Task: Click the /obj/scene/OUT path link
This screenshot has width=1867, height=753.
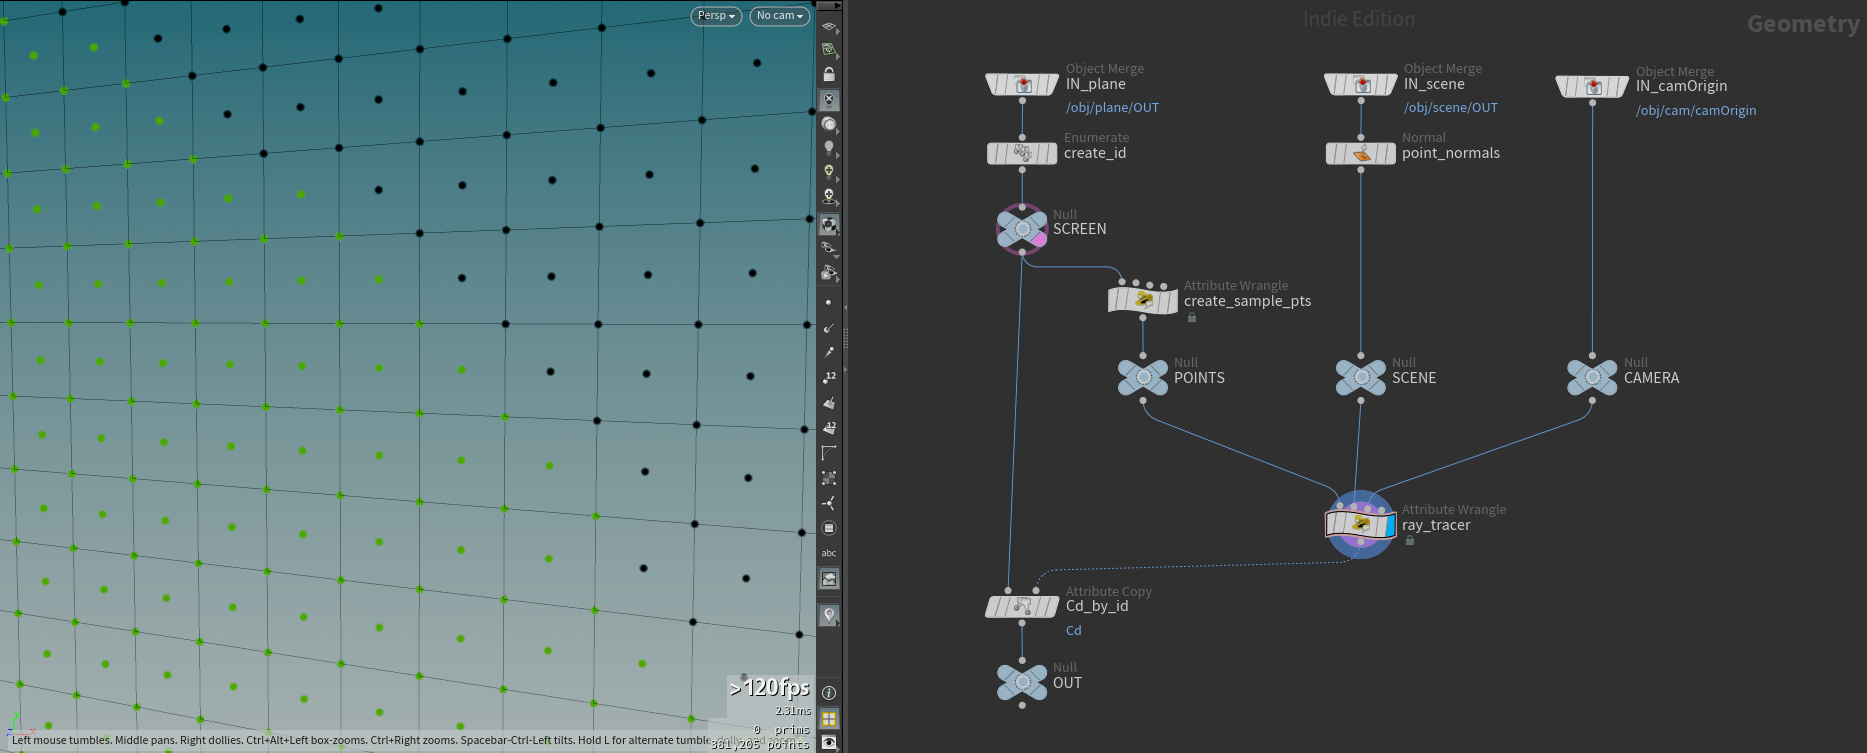Action: (x=1451, y=108)
